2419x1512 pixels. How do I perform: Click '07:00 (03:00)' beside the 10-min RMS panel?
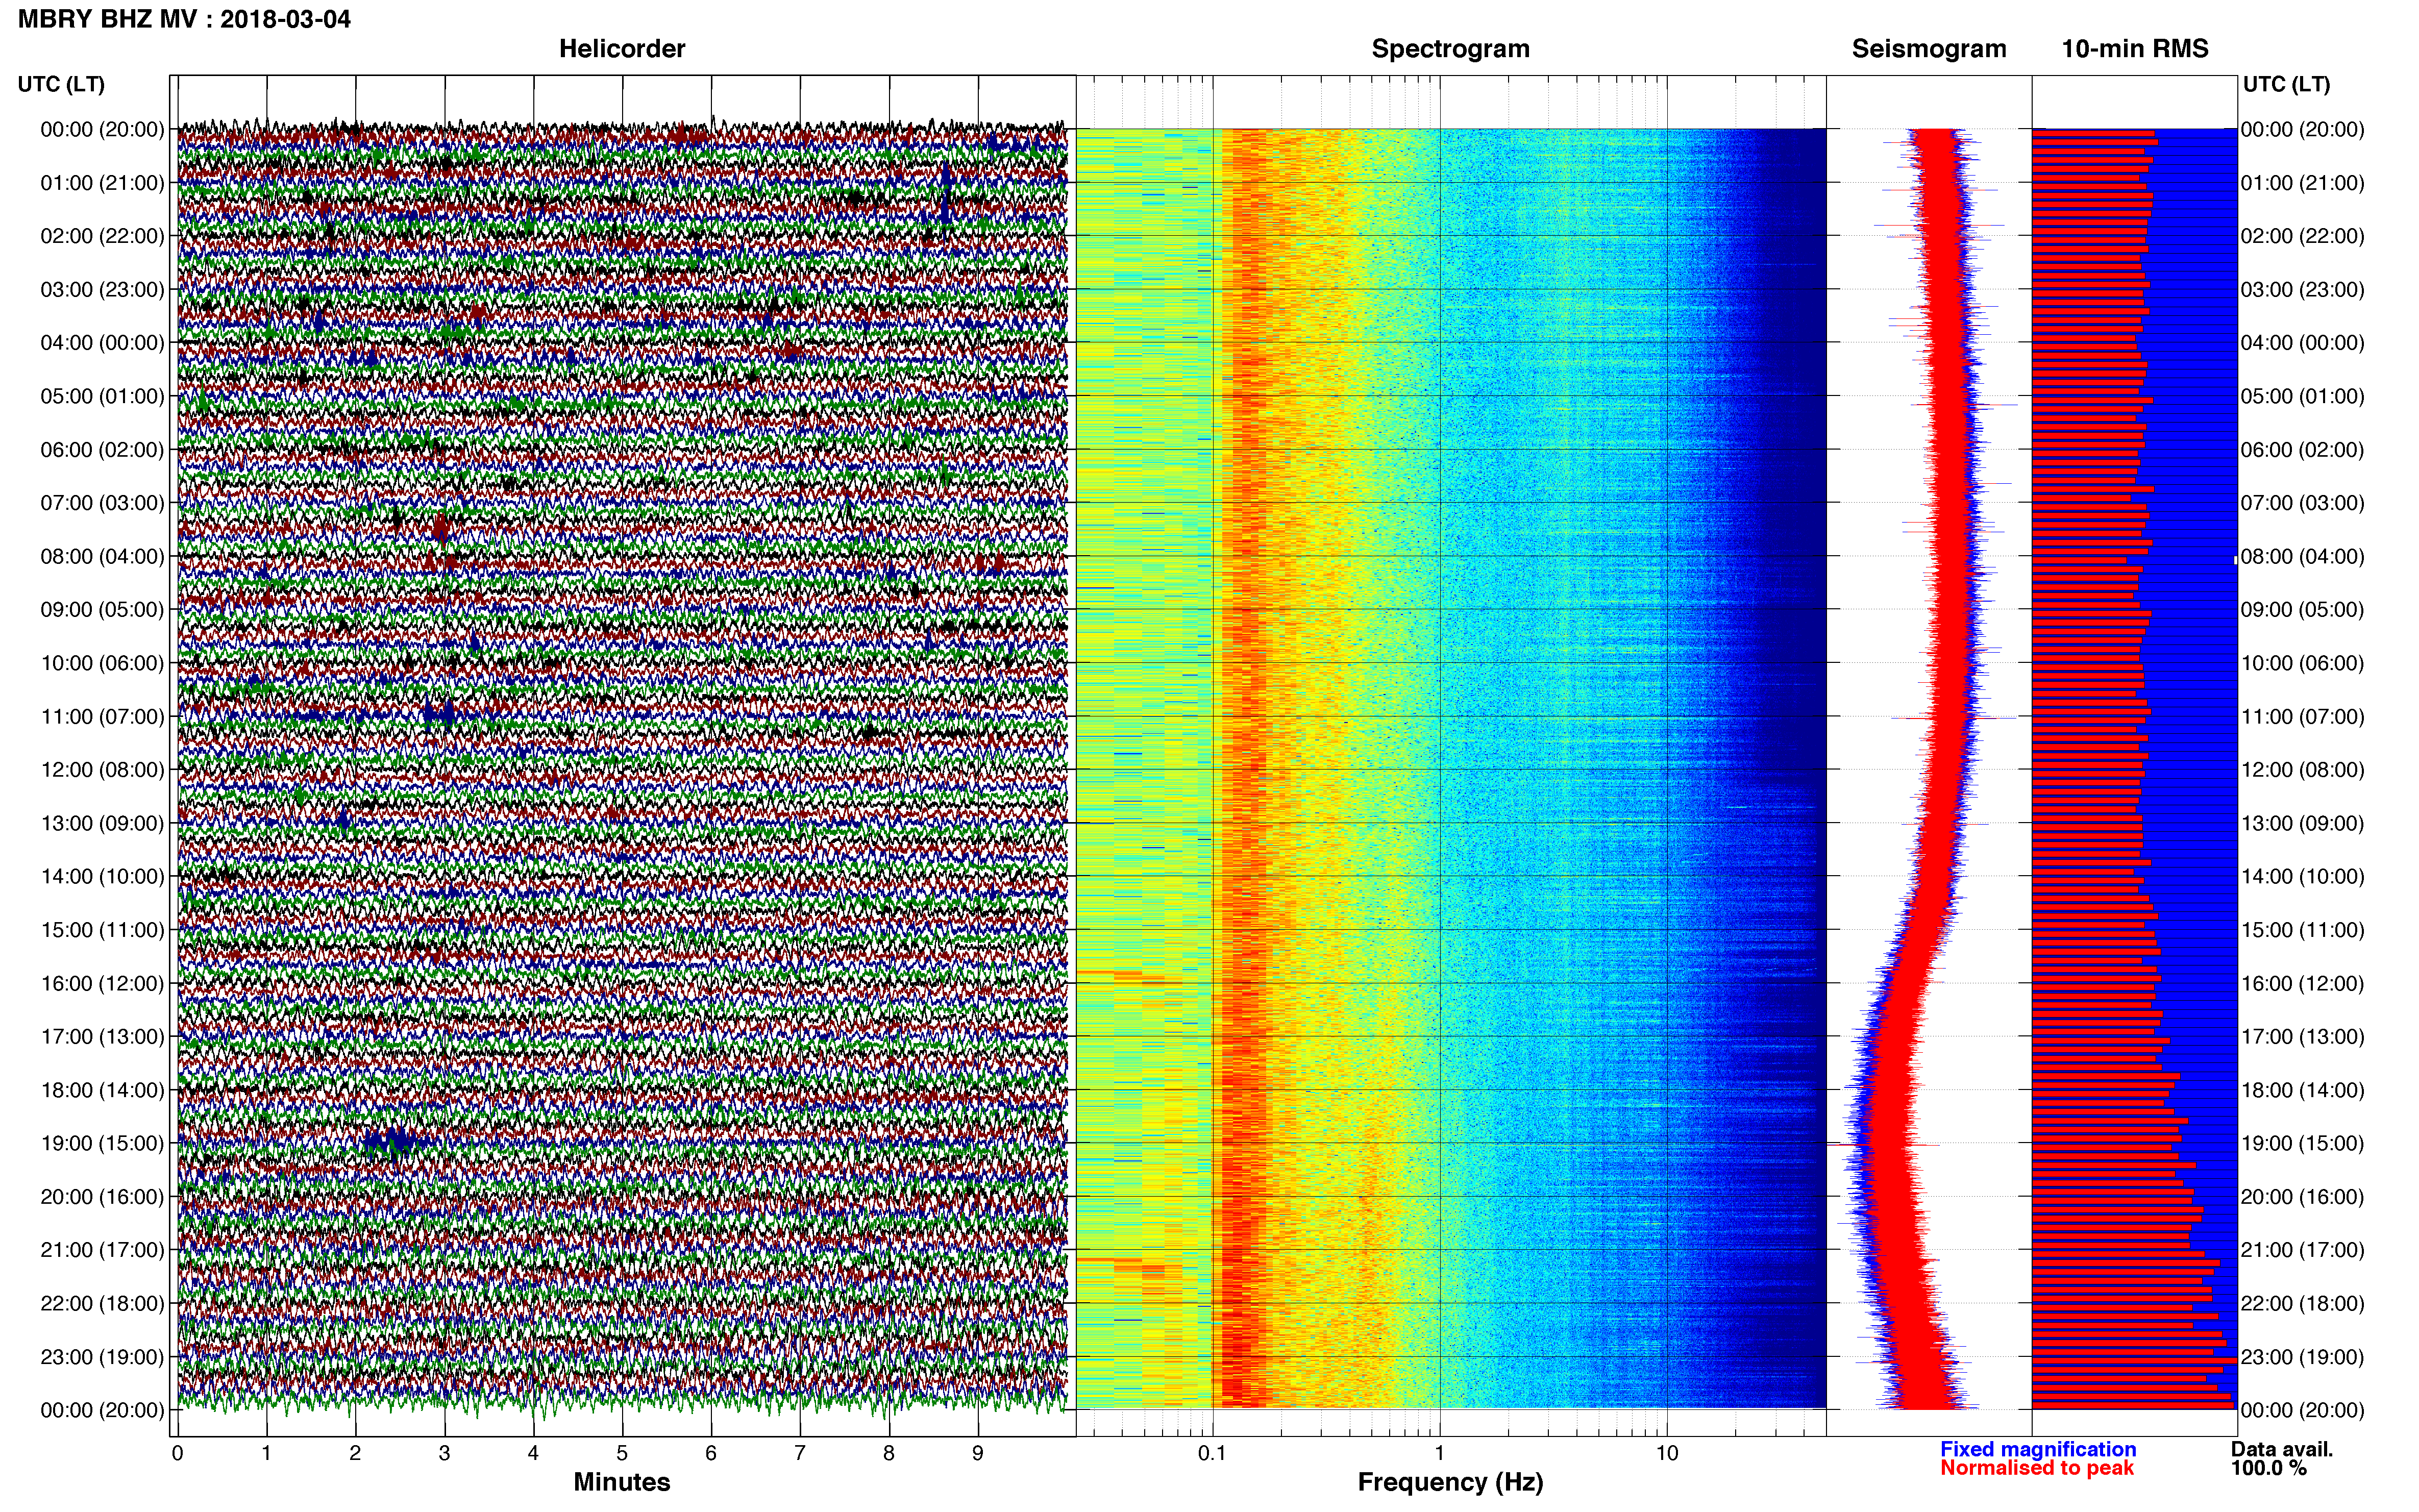(x=2303, y=503)
